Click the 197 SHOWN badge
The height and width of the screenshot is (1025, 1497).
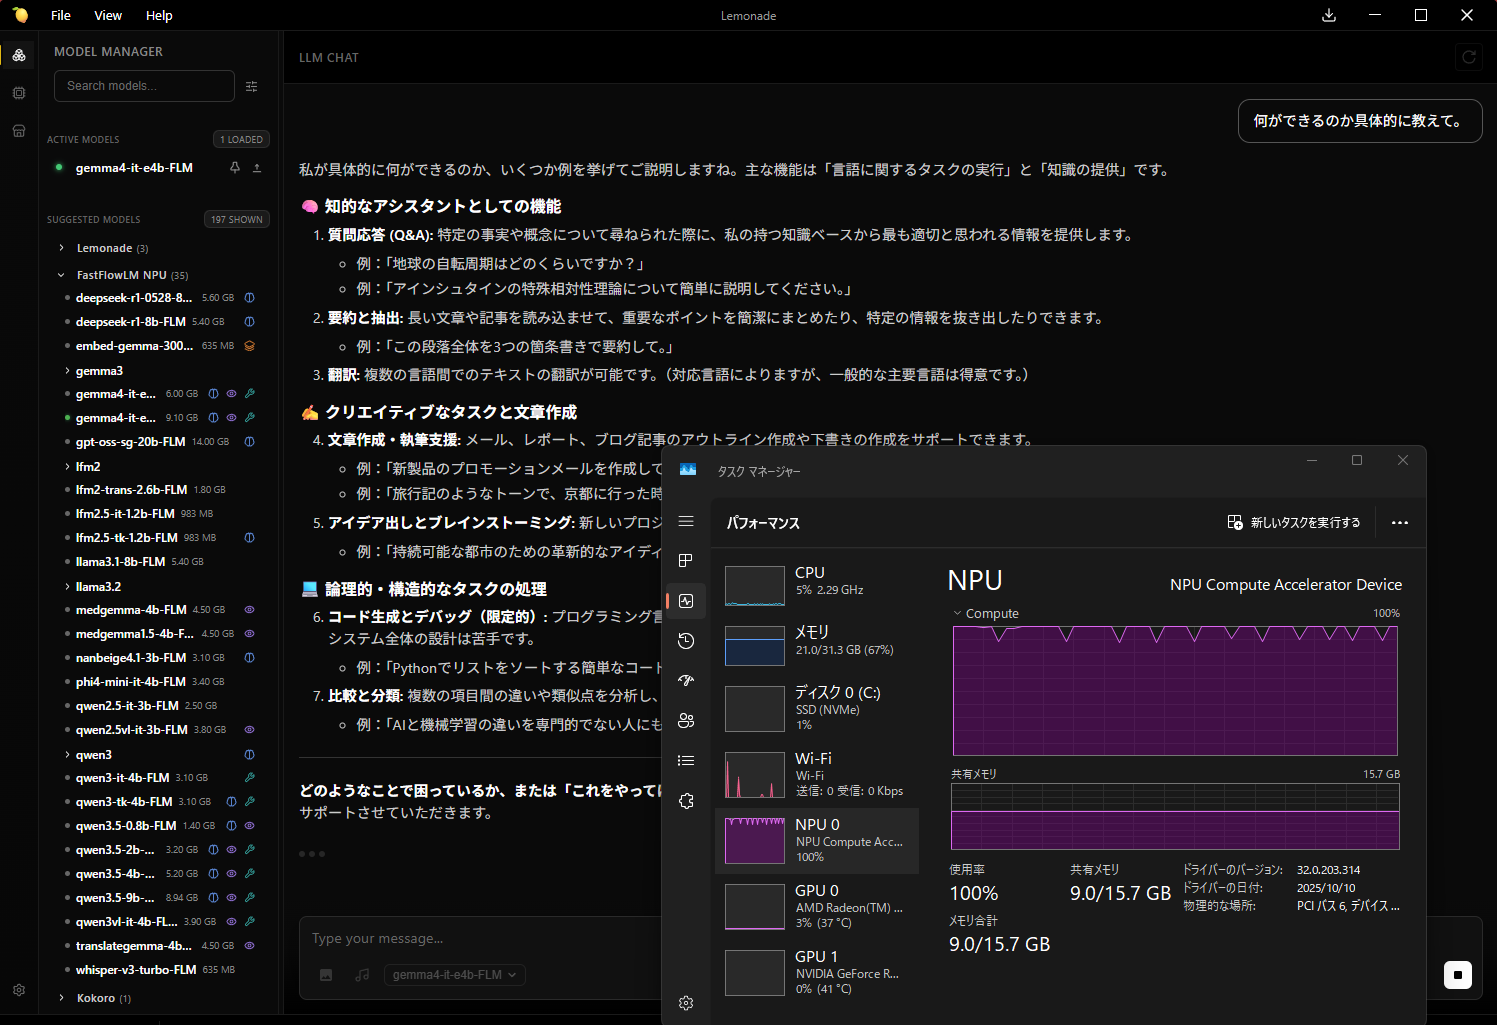point(237,219)
